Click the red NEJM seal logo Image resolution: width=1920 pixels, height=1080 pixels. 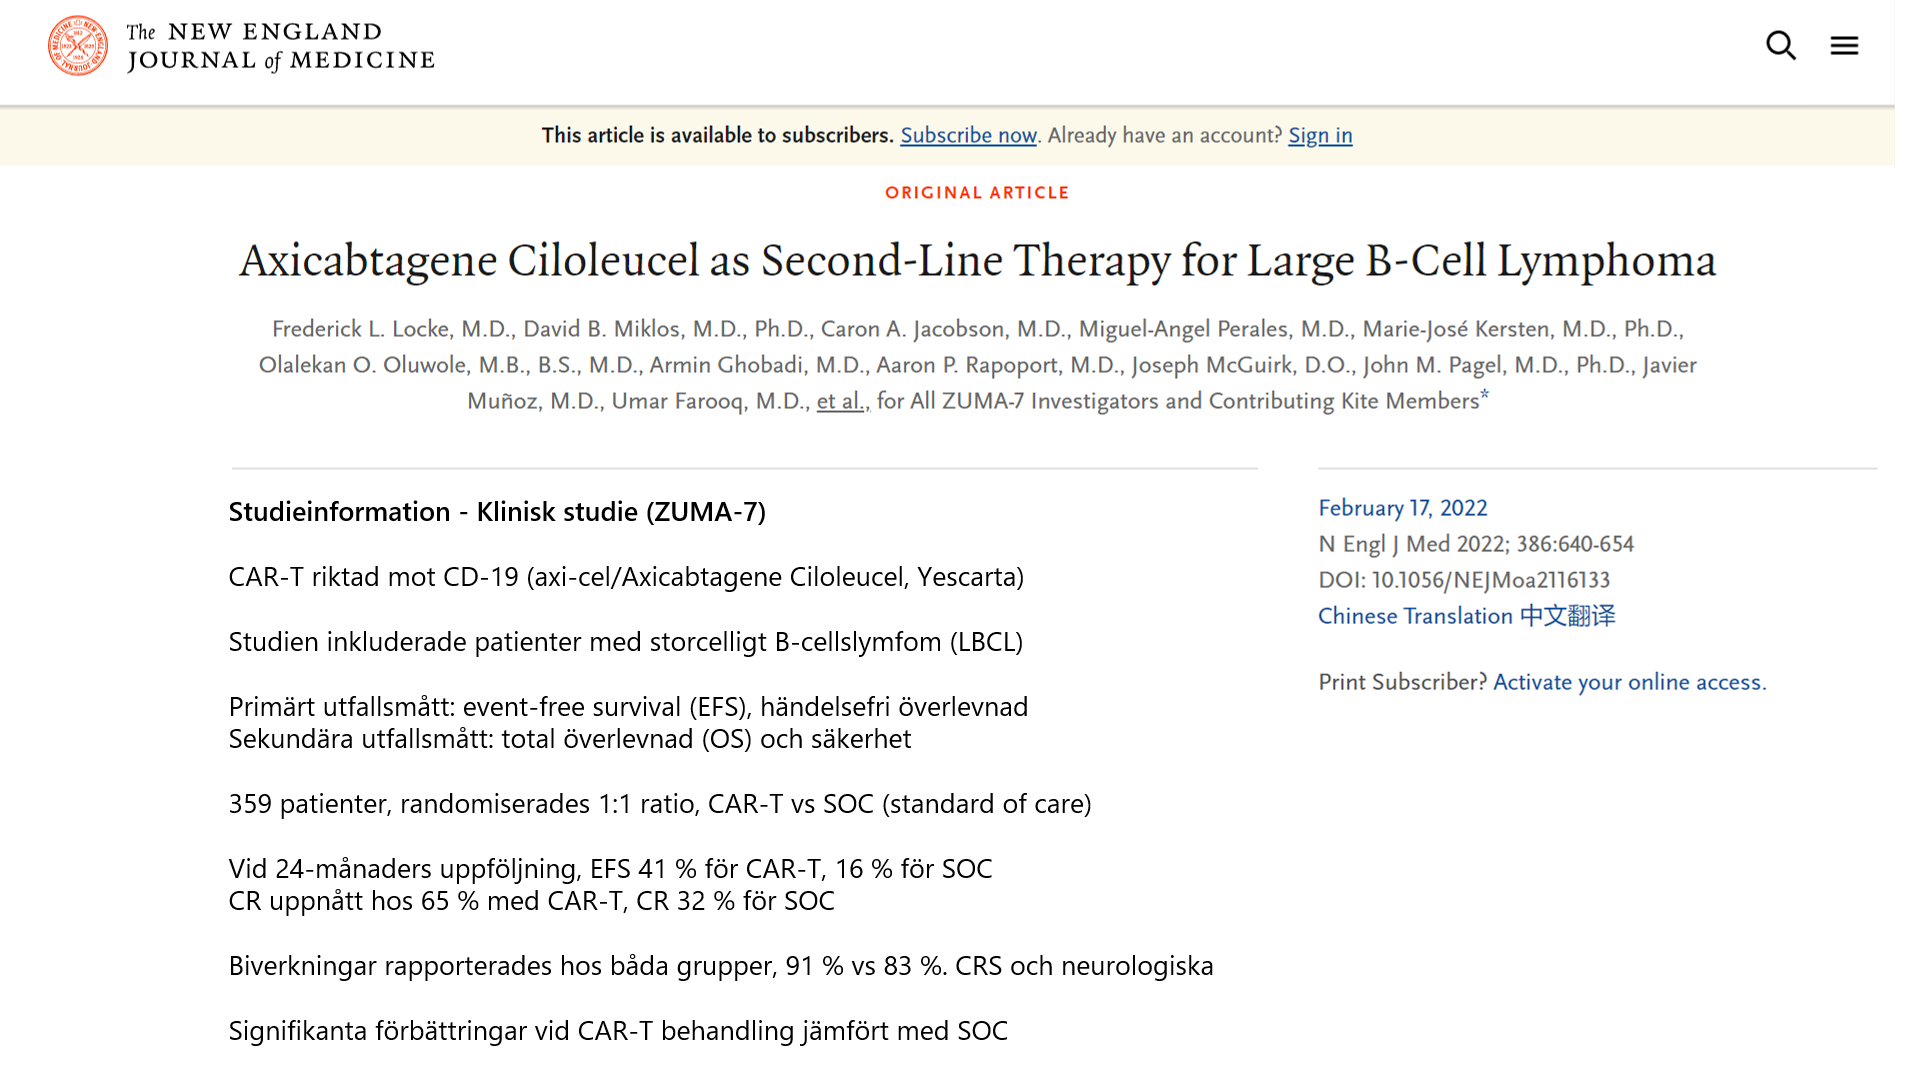pyautogui.click(x=78, y=46)
